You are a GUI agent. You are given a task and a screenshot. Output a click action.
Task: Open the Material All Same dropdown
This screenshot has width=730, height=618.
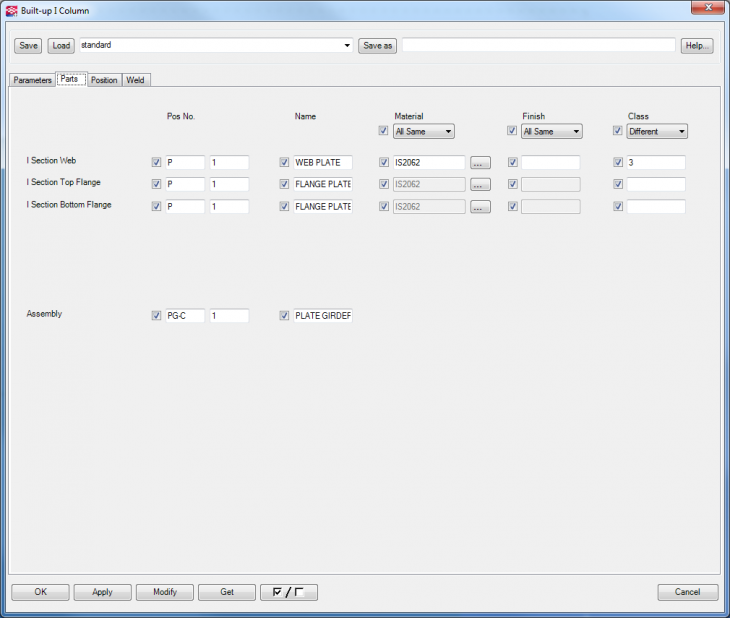click(x=423, y=131)
